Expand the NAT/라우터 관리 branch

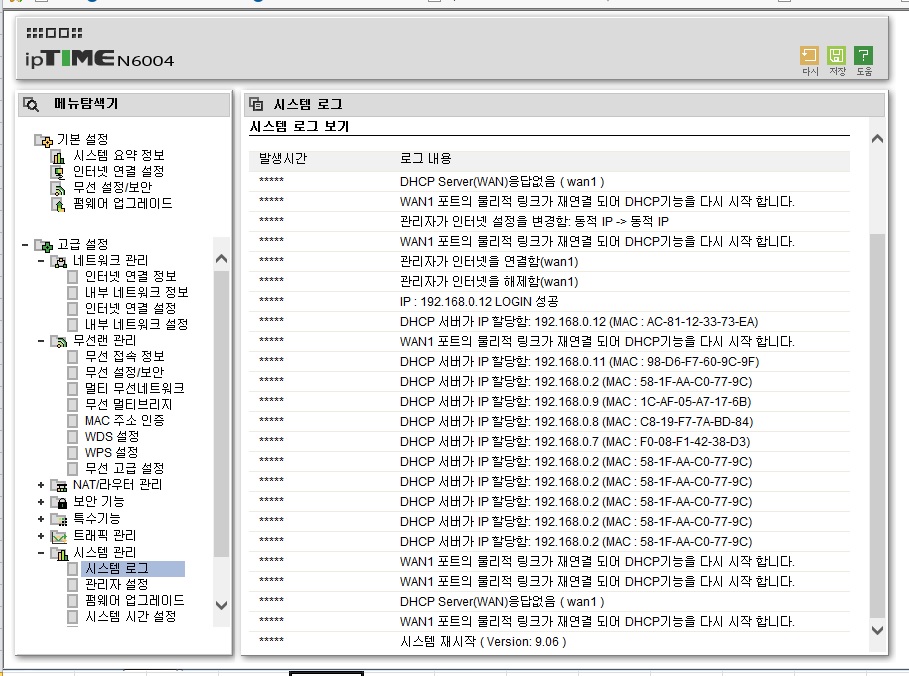pyautogui.click(x=41, y=485)
